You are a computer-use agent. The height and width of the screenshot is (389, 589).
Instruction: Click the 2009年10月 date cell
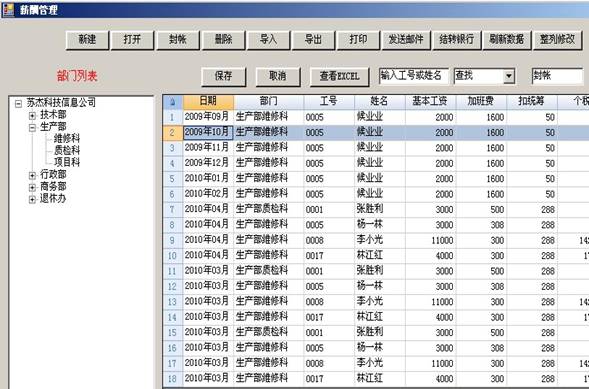[x=208, y=133]
